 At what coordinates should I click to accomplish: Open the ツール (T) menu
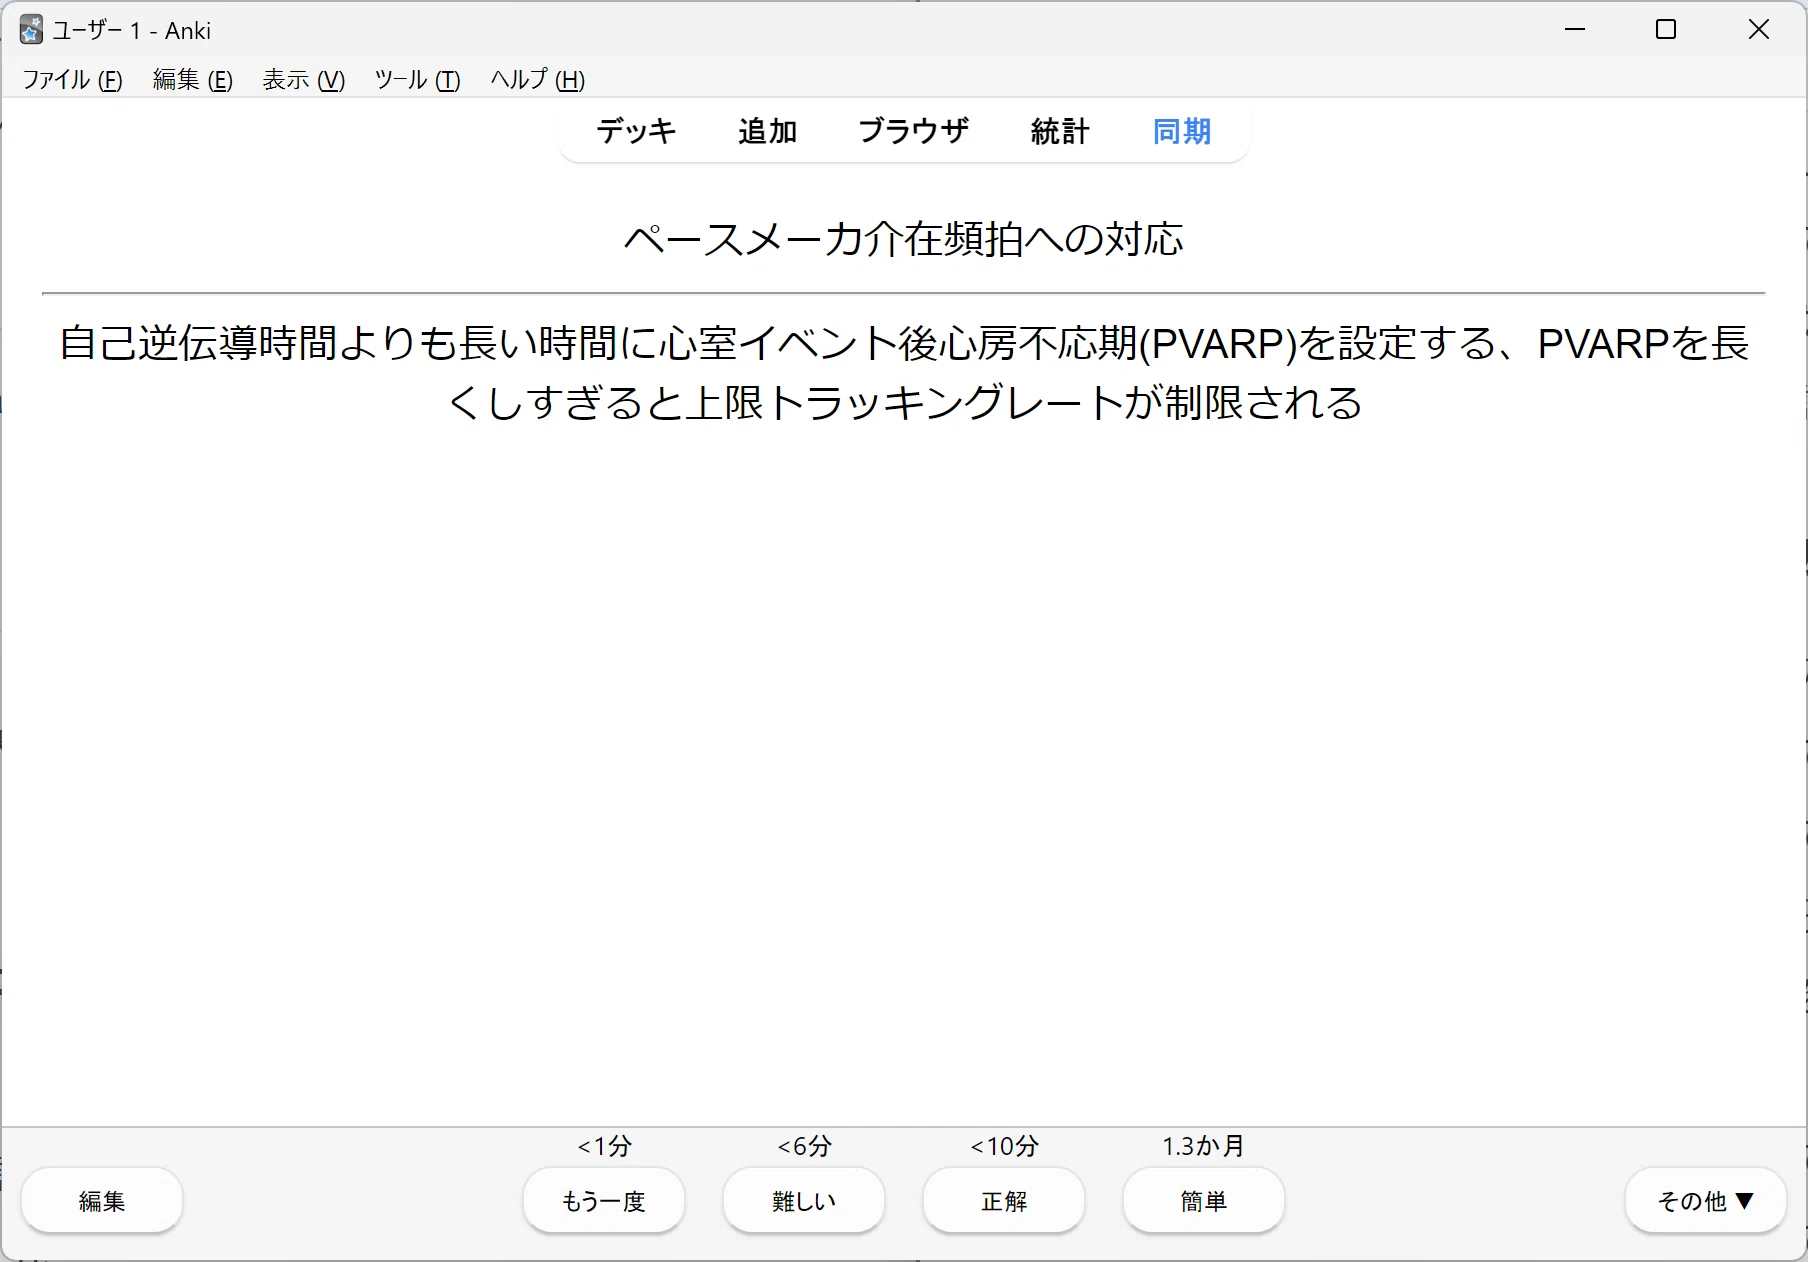click(417, 80)
